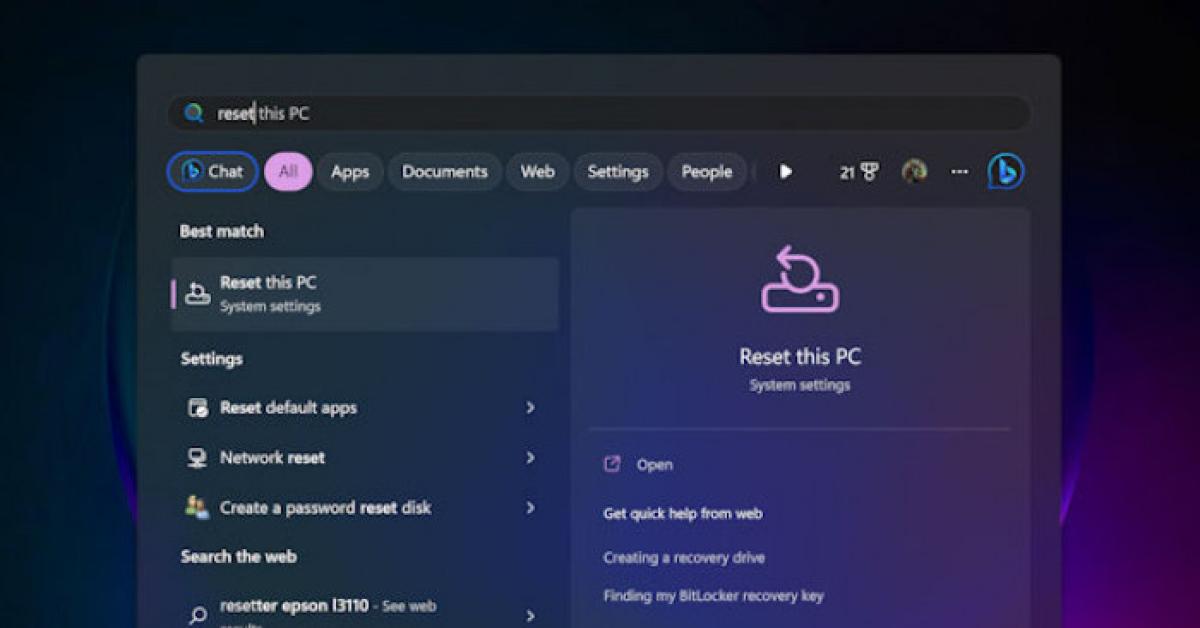Click Get quick help from web heading

[683, 514]
